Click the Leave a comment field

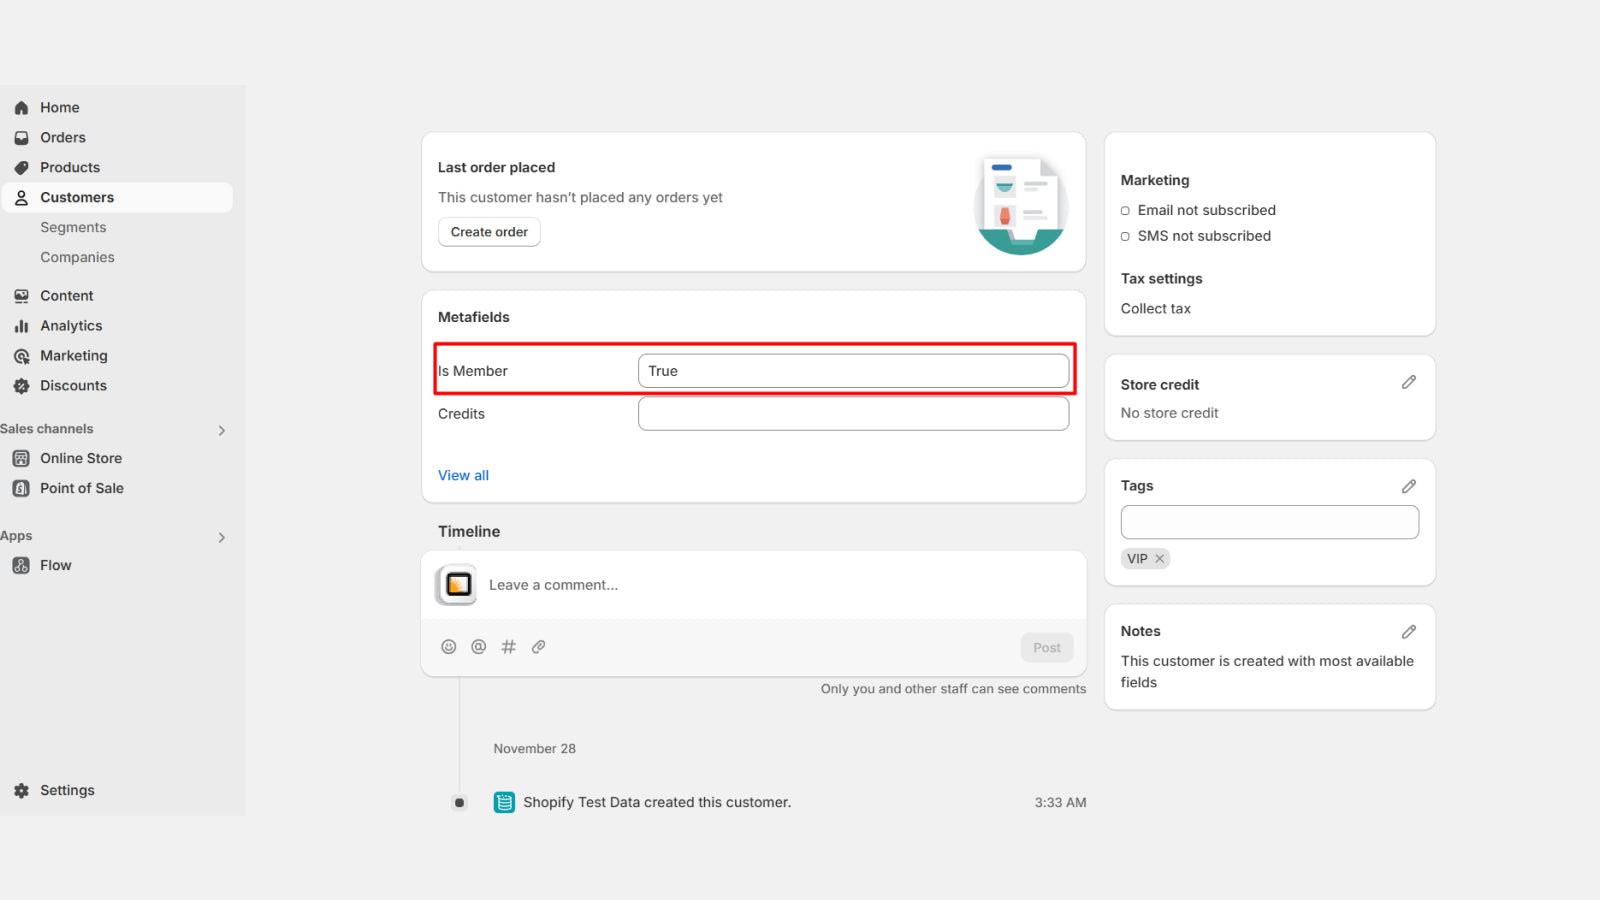tap(700, 585)
